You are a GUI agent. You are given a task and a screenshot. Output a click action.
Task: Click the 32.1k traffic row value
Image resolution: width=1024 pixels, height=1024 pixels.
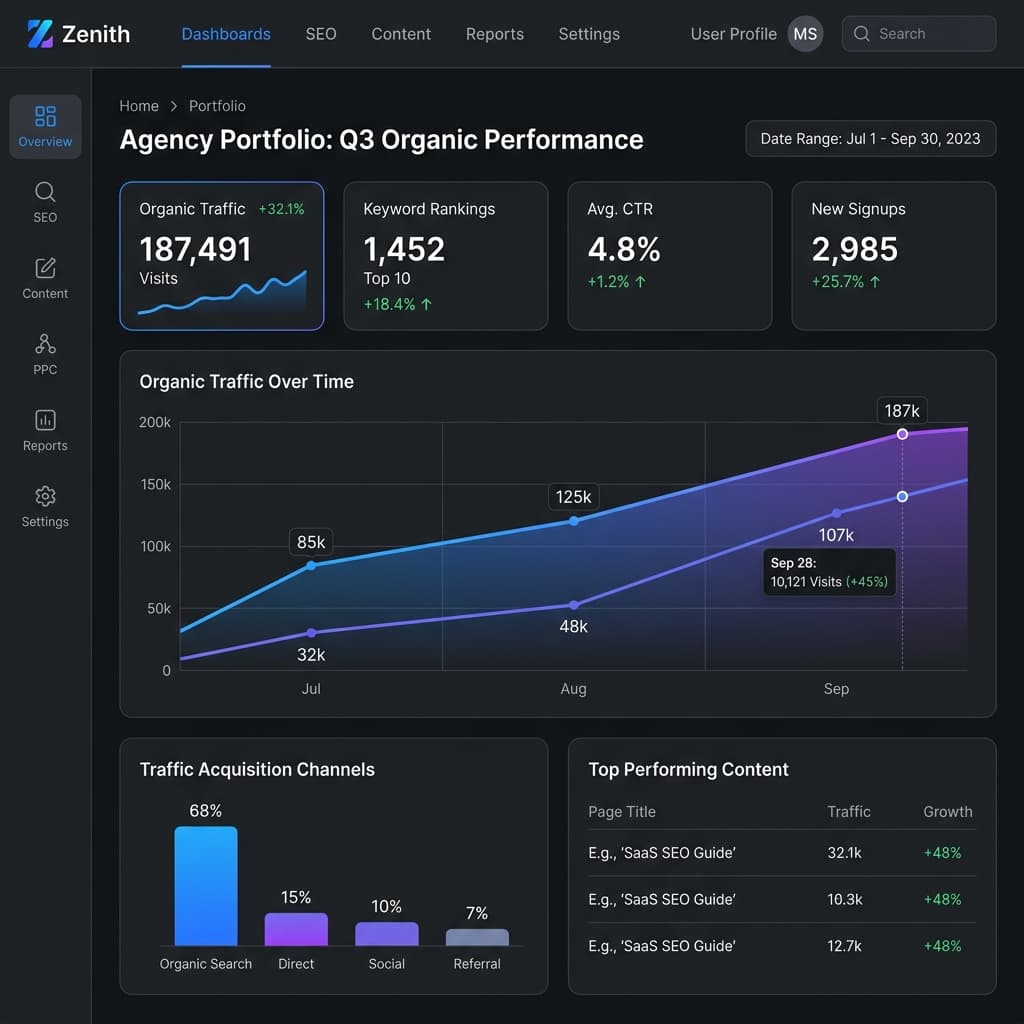coord(844,853)
